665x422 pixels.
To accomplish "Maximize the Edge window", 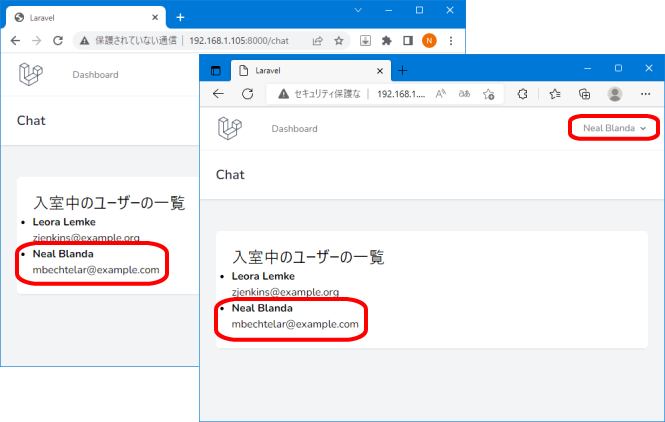I will [618, 68].
